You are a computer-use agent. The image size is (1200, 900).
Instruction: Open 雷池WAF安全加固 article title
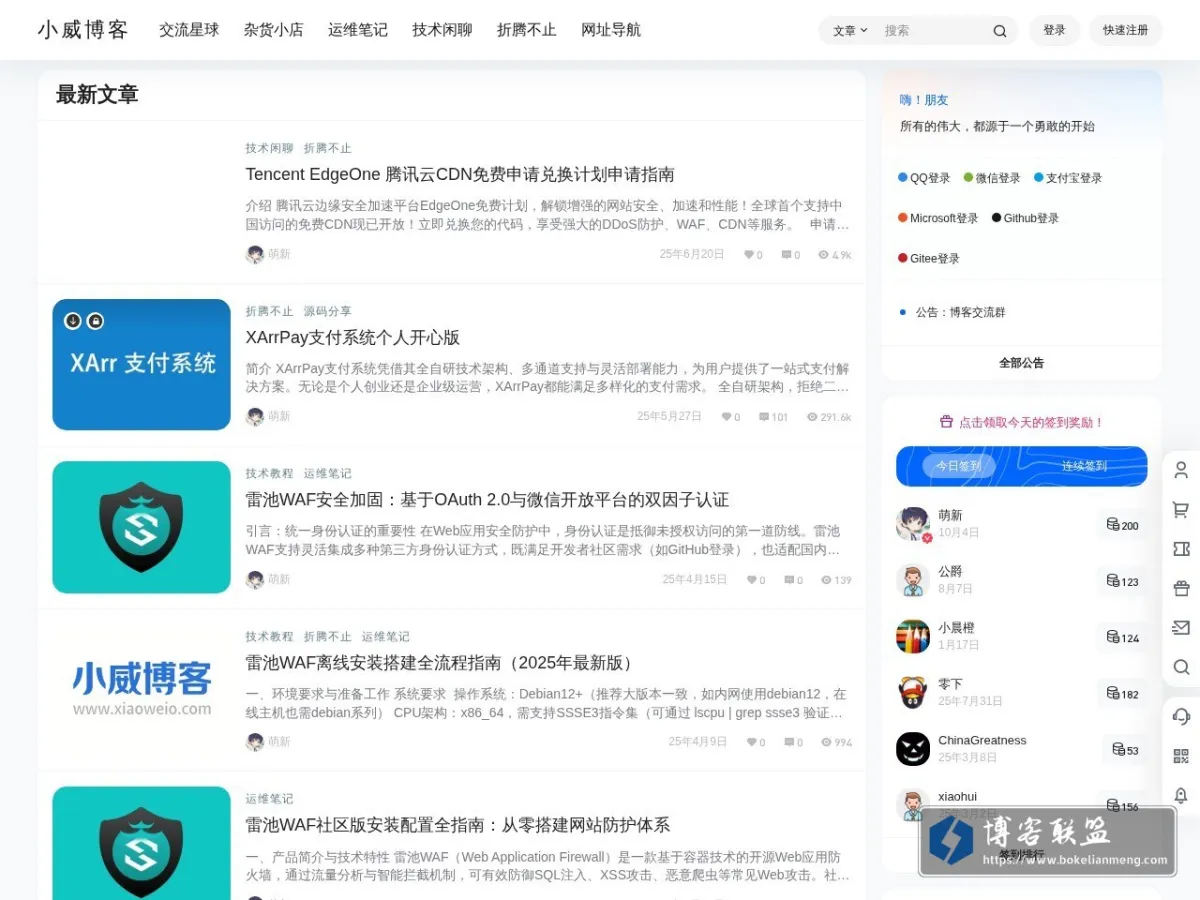[487, 499]
